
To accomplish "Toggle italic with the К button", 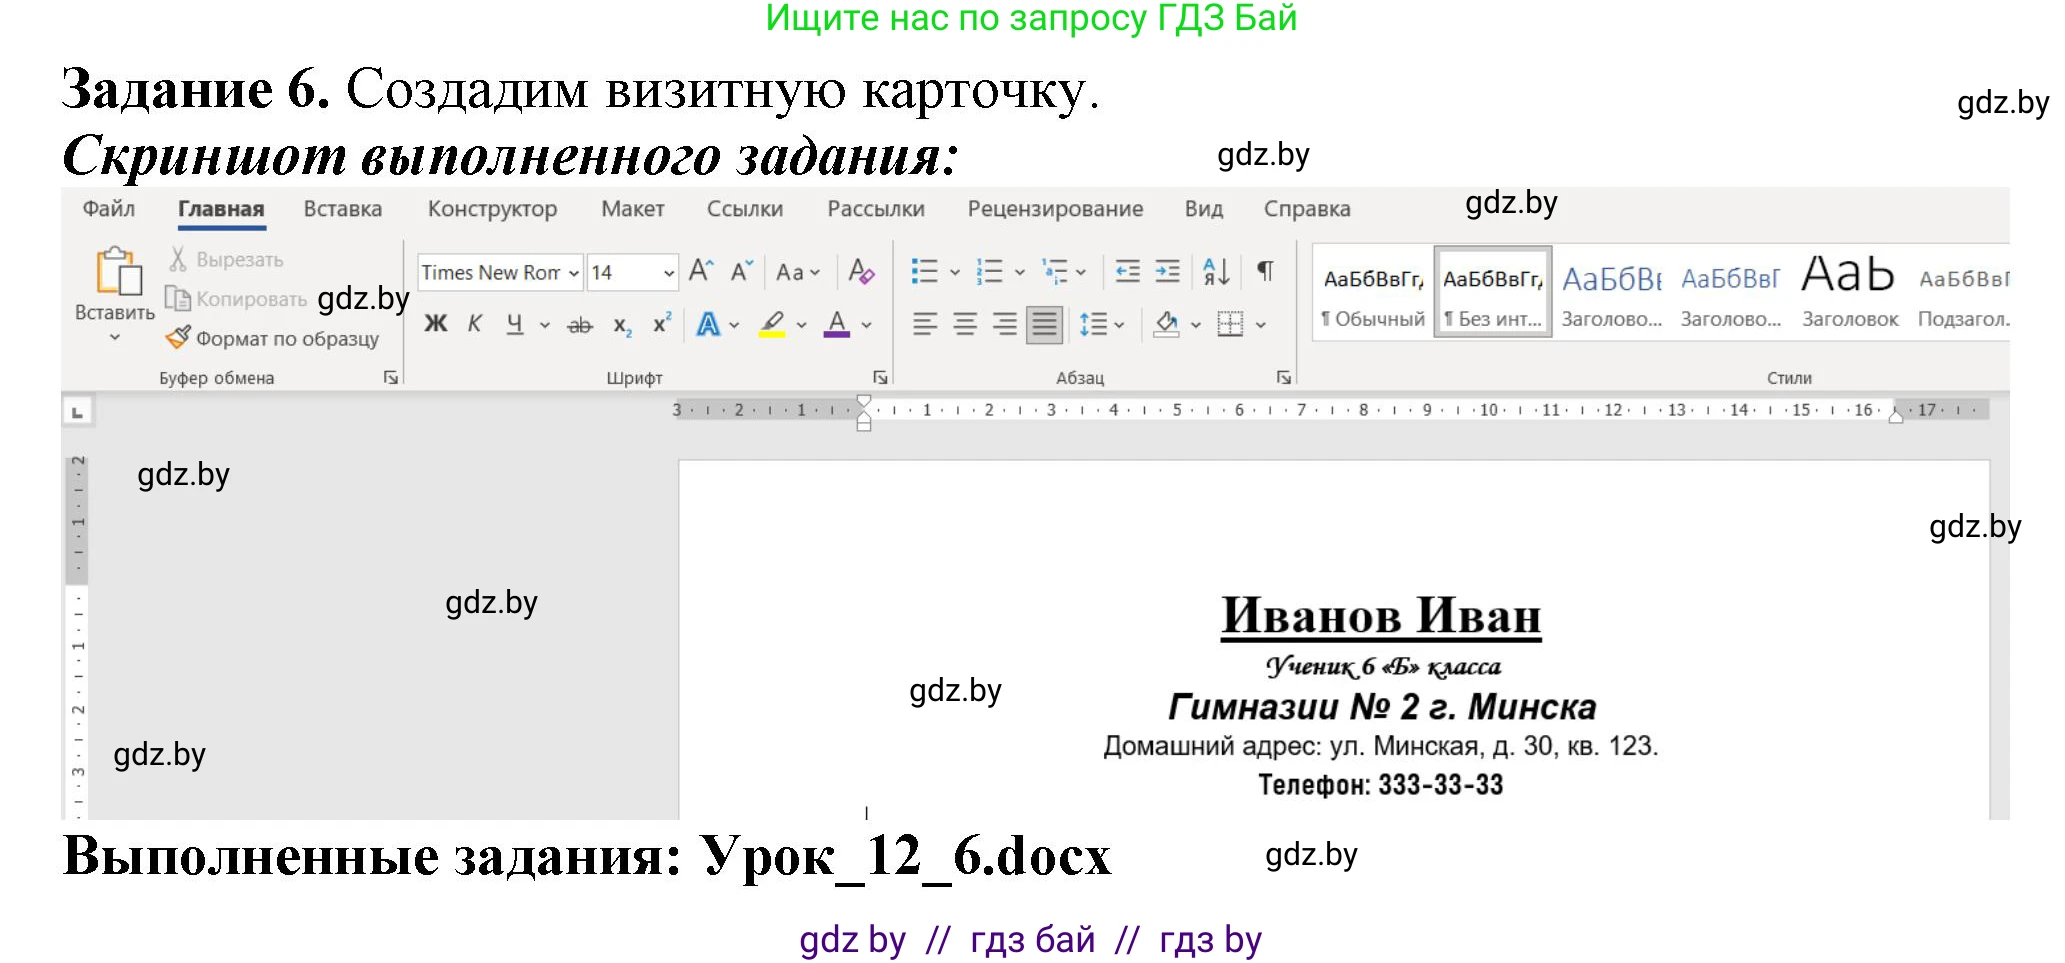I will pos(474,326).
